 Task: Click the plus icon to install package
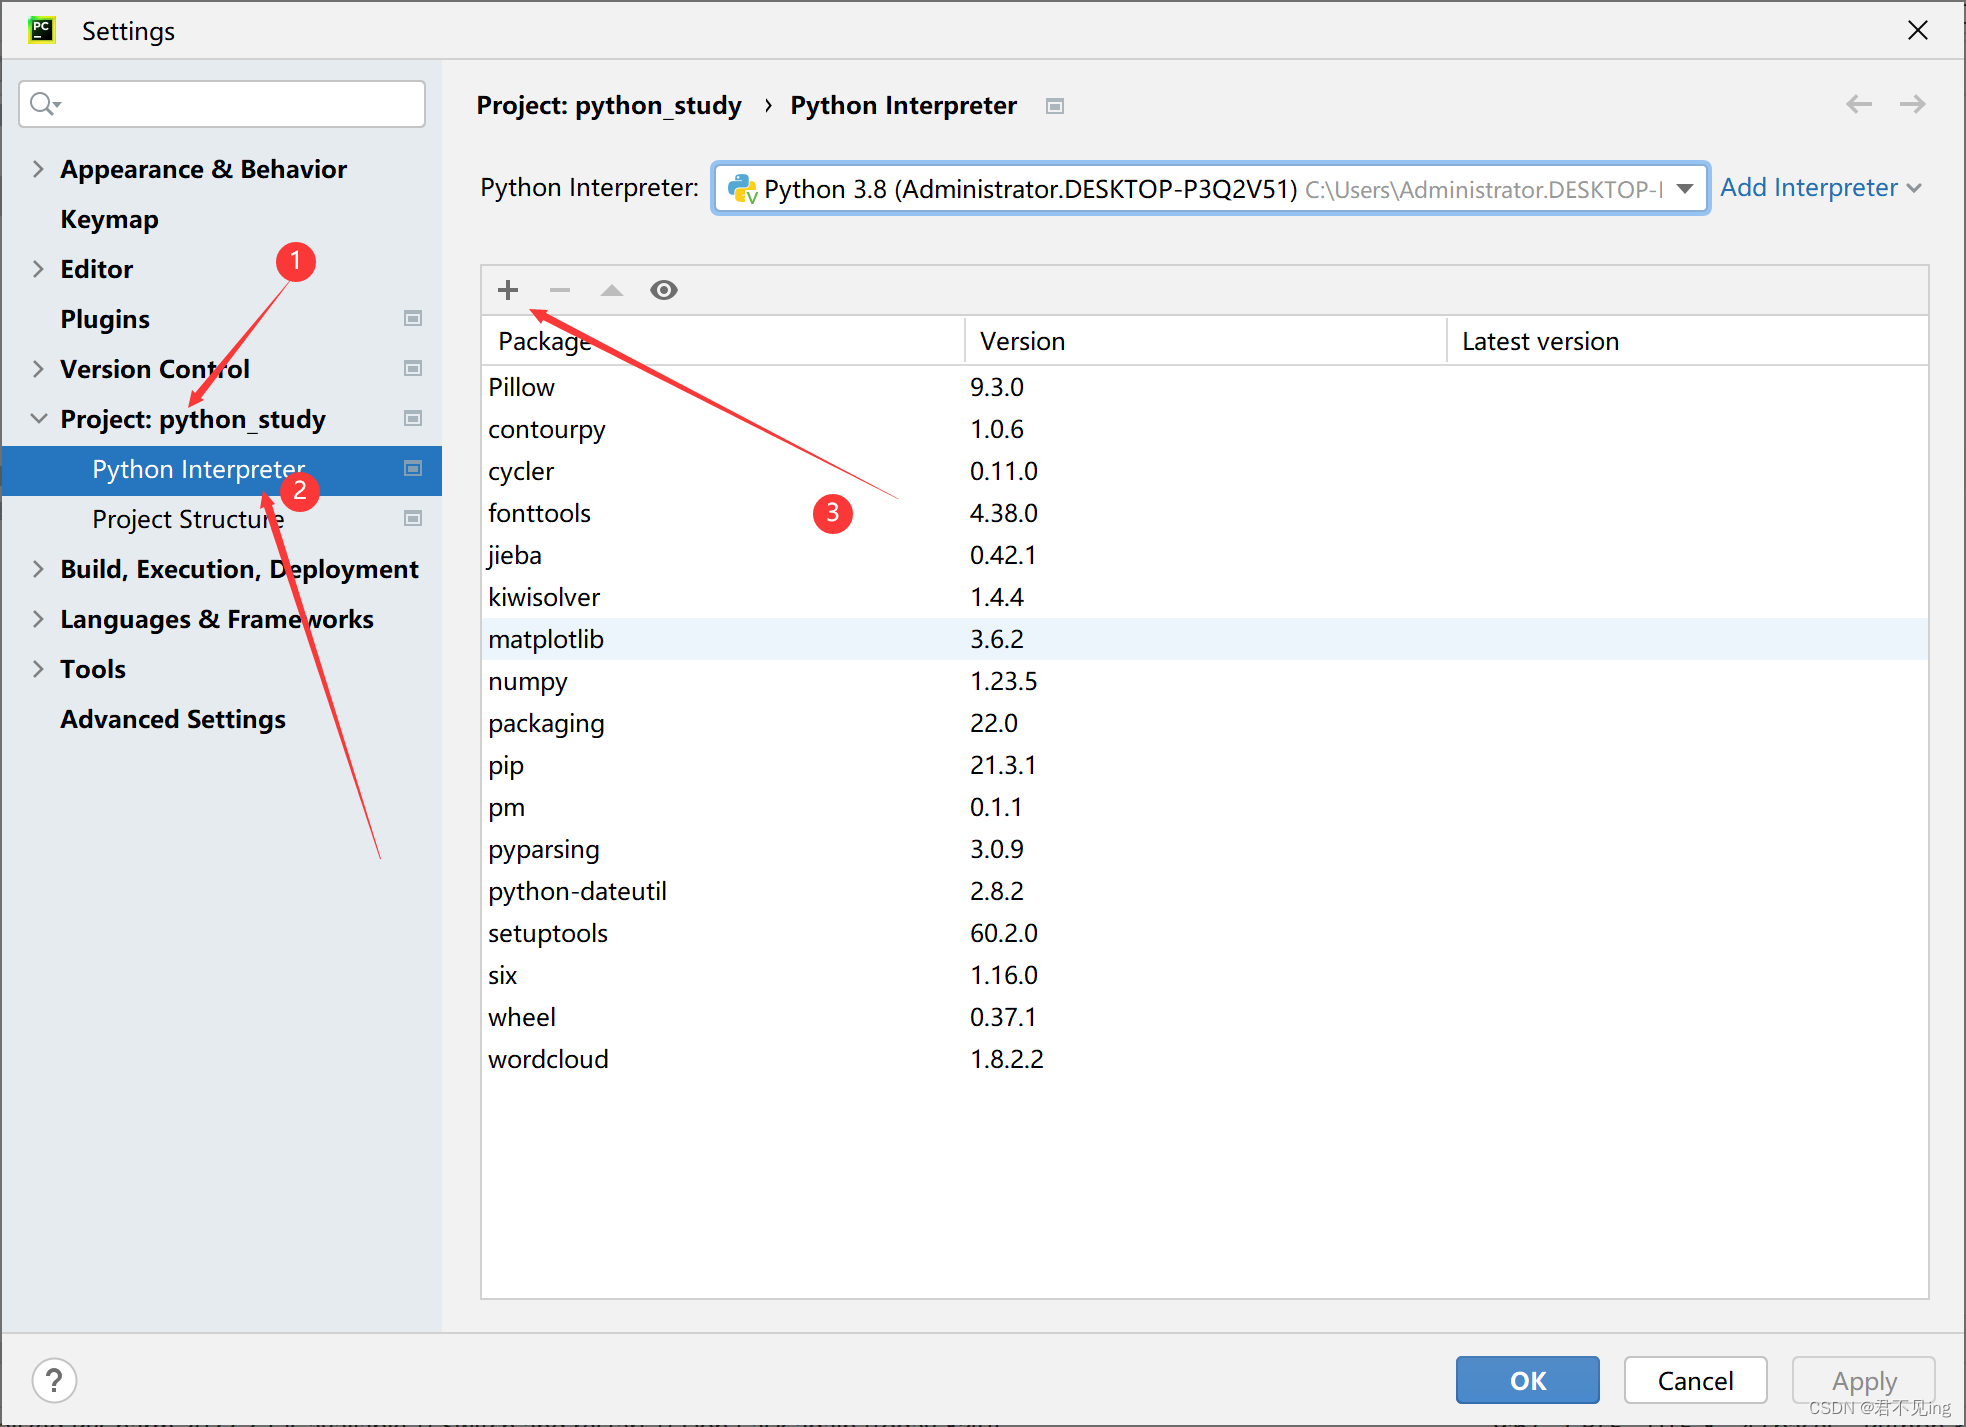coord(508,290)
